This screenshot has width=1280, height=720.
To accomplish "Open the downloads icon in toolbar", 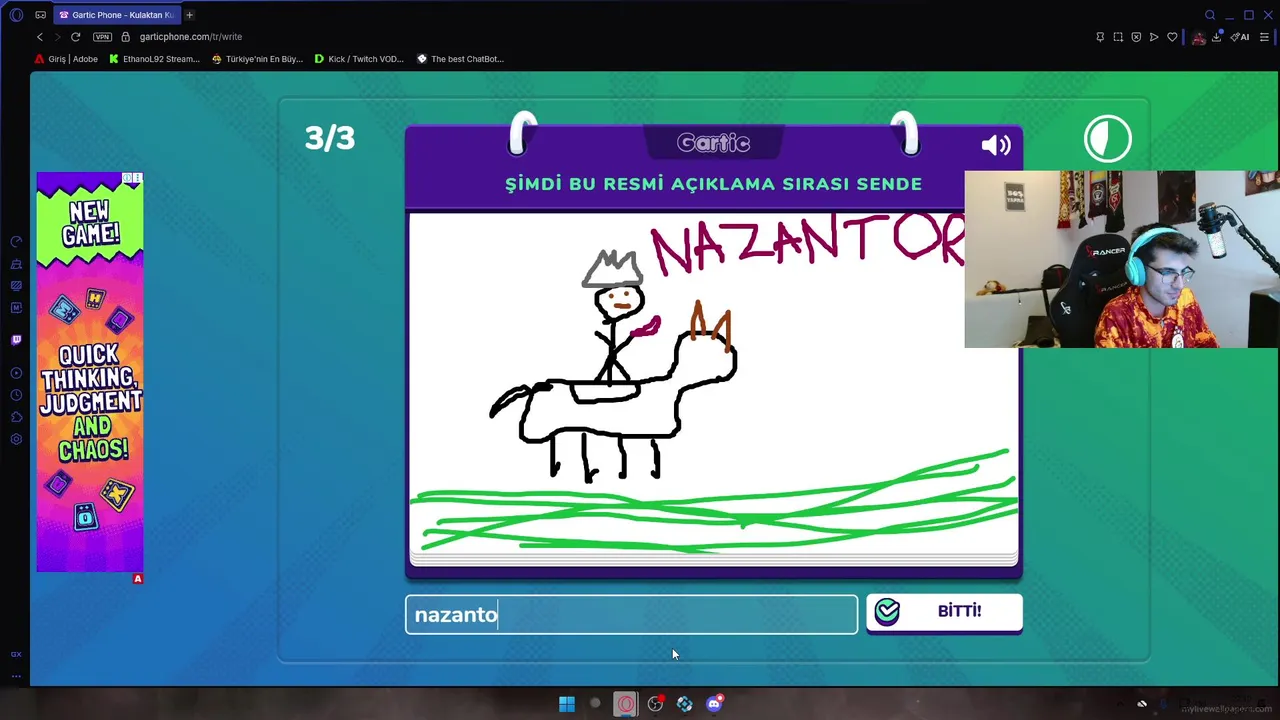I will 1217,37.
